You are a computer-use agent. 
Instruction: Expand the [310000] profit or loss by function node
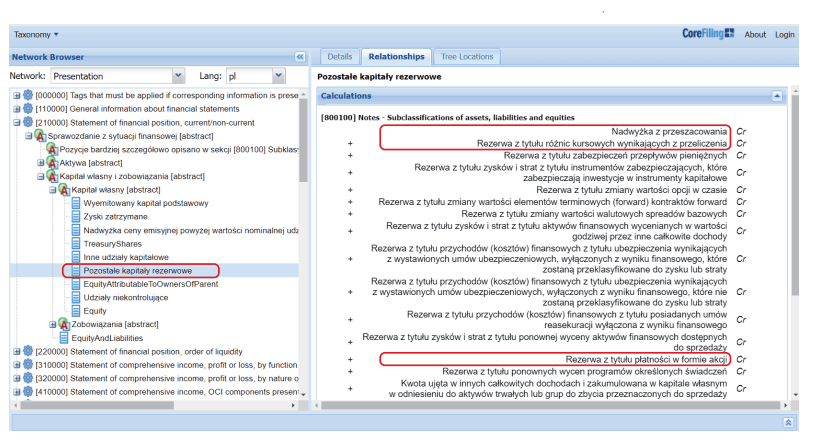17,365
